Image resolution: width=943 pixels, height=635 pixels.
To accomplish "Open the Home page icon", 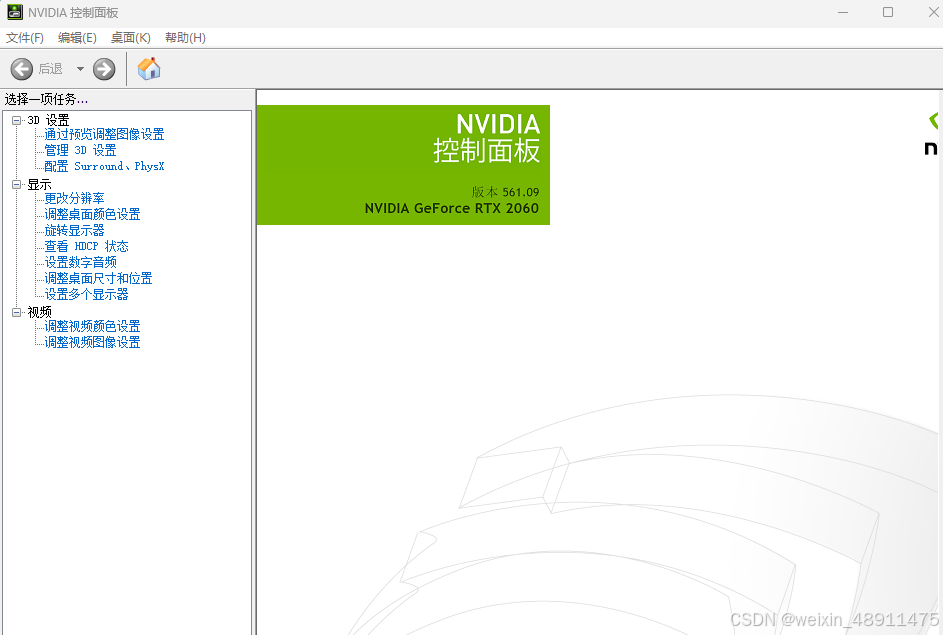I will 149,69.
